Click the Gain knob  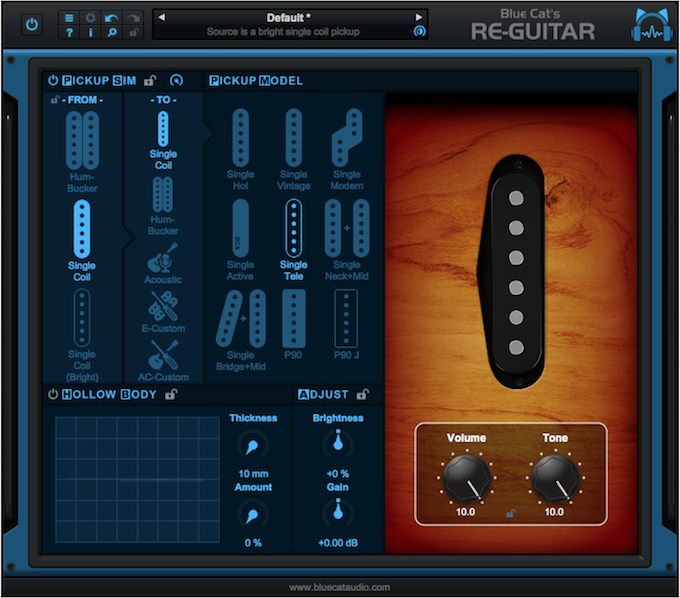338,513
